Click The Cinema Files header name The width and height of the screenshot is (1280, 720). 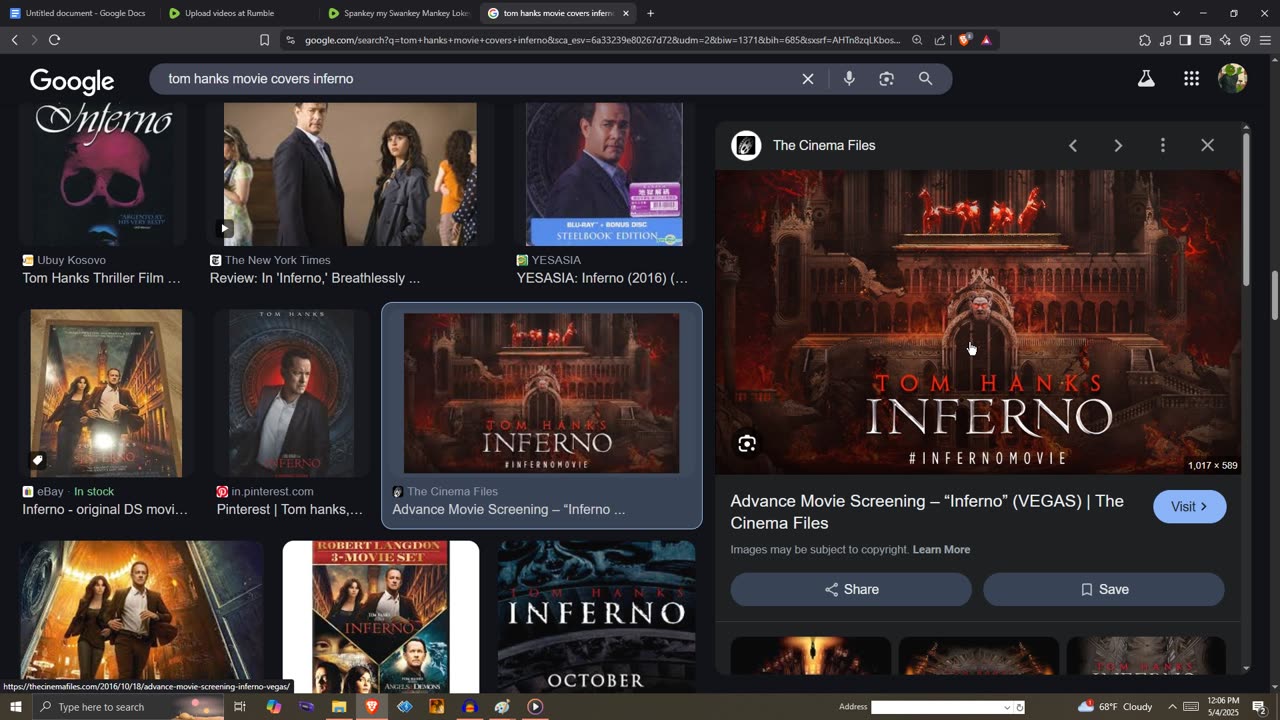824,146
